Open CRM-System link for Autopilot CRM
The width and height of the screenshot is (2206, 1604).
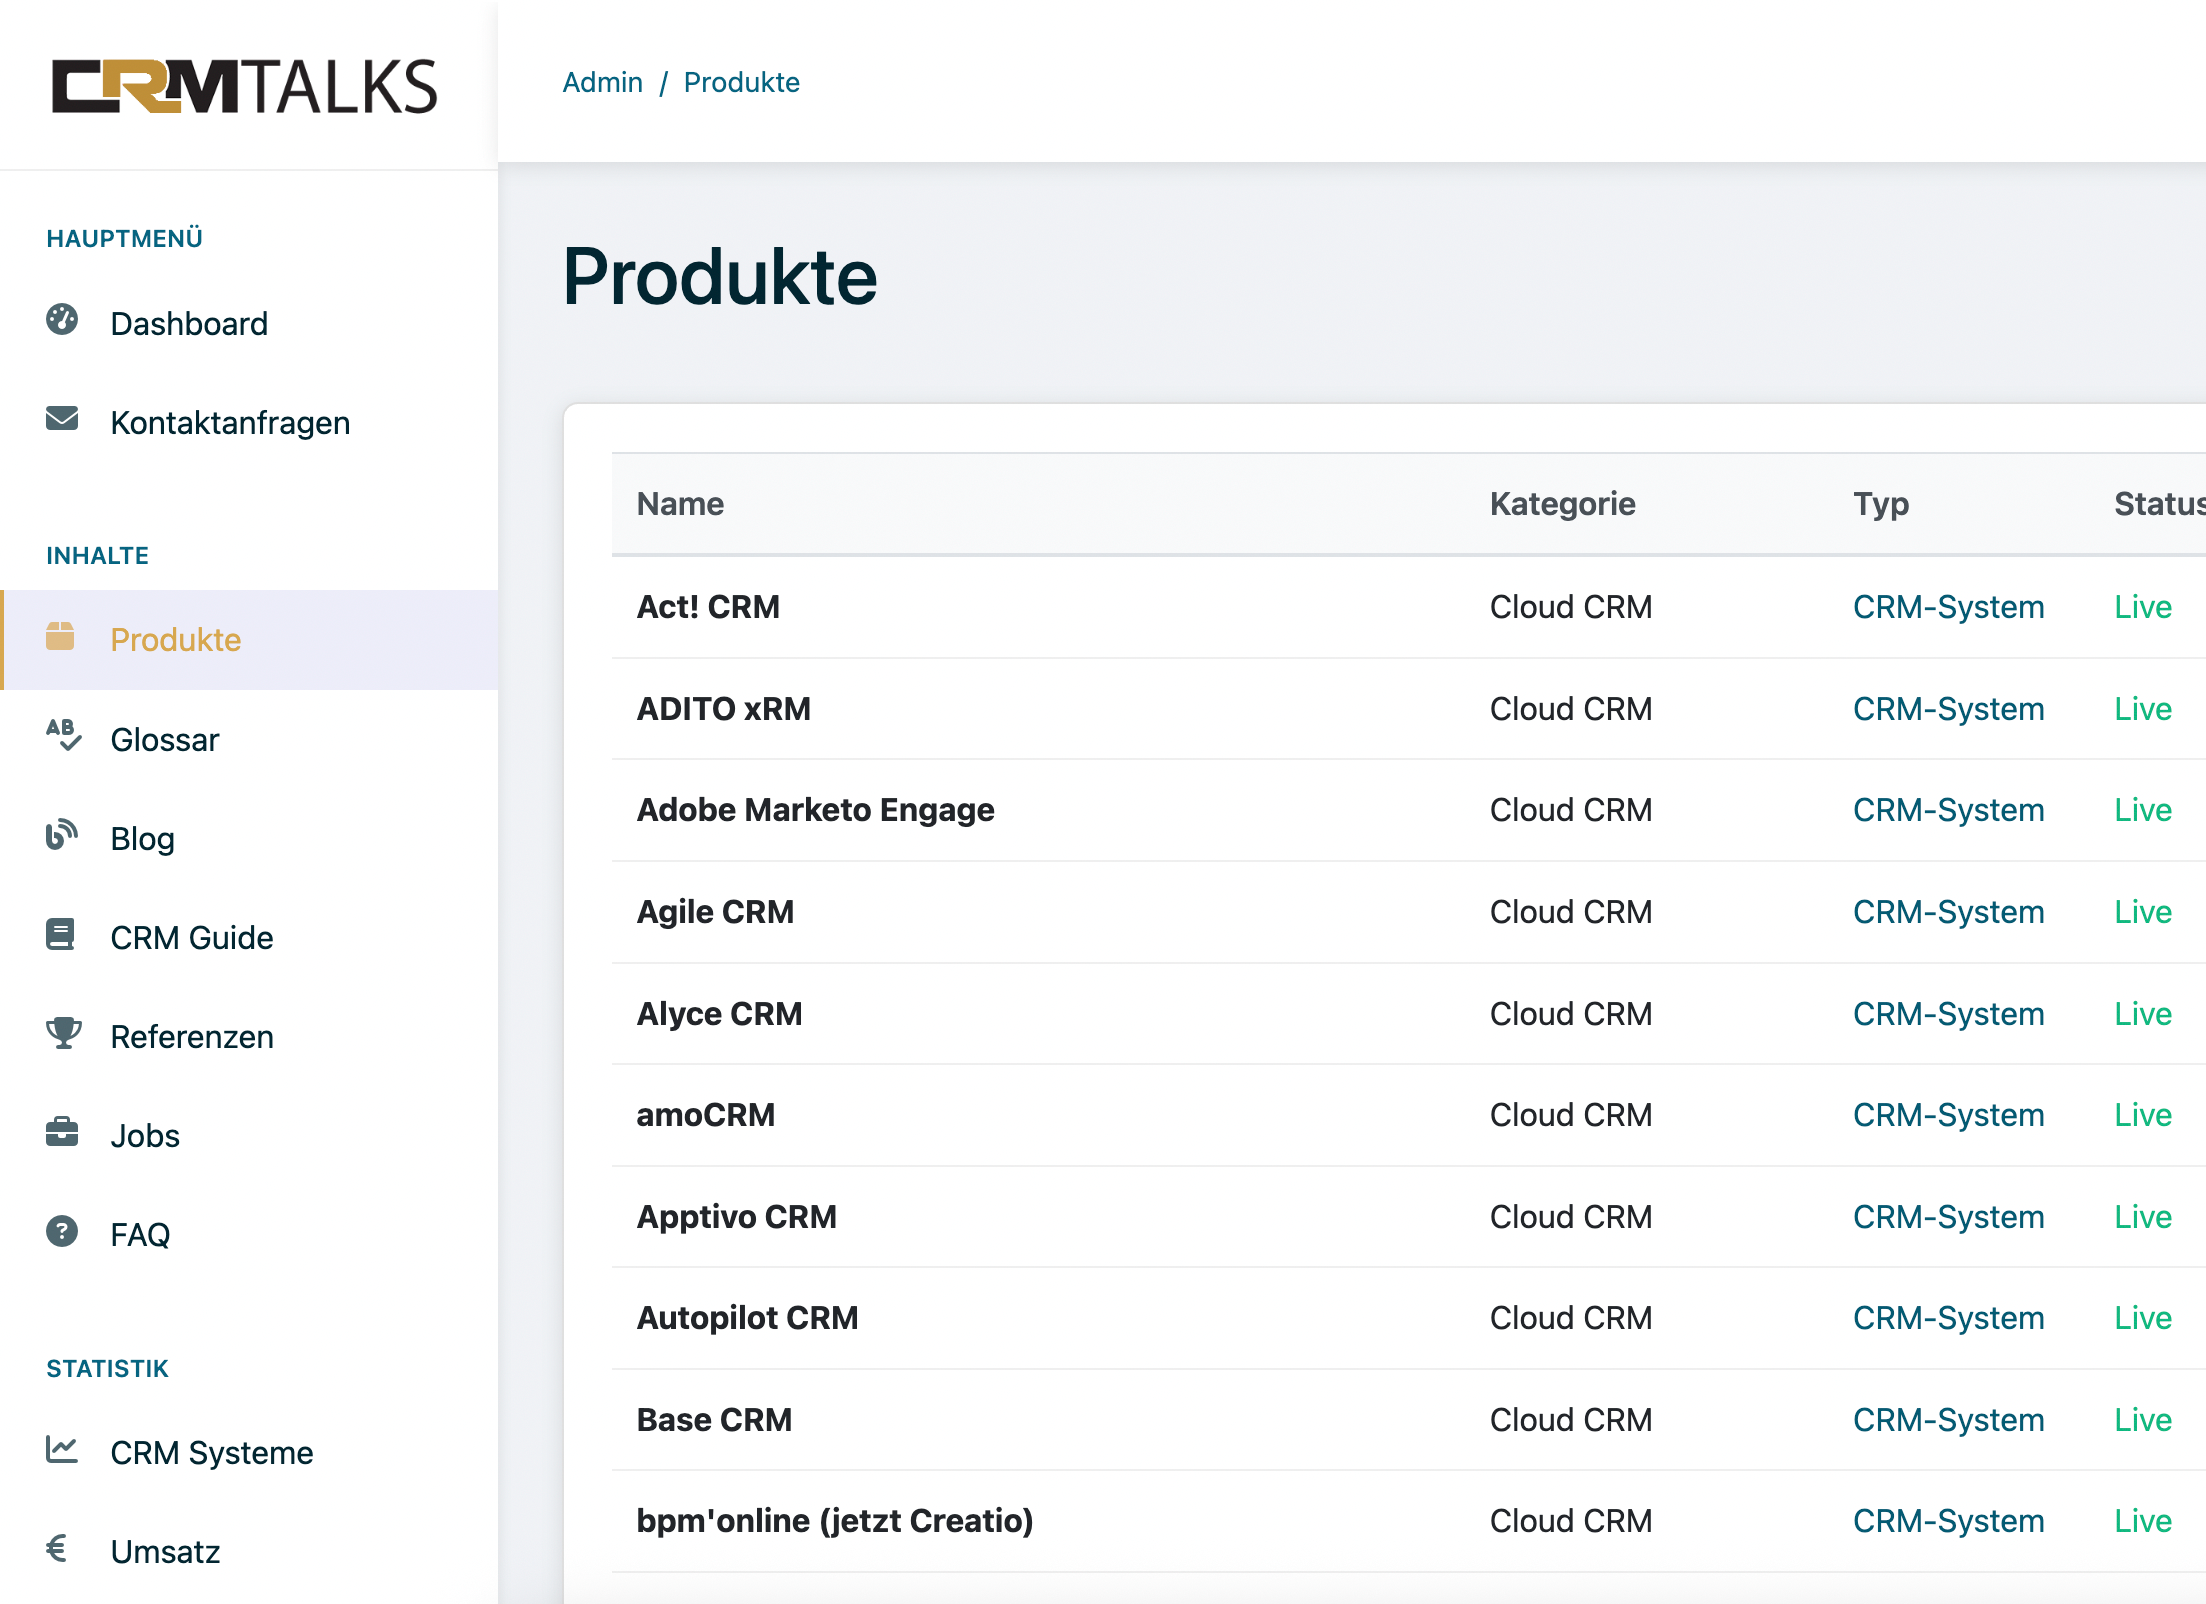[x=1948, y=1318]
